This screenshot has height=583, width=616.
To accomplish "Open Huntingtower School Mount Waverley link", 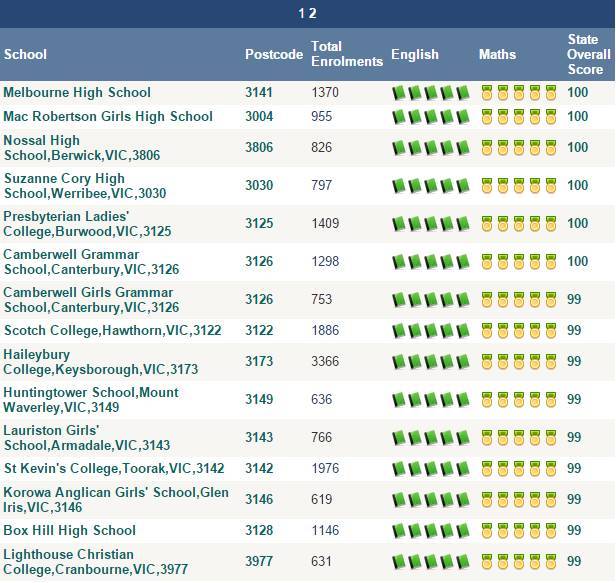I will click(91, 400).
